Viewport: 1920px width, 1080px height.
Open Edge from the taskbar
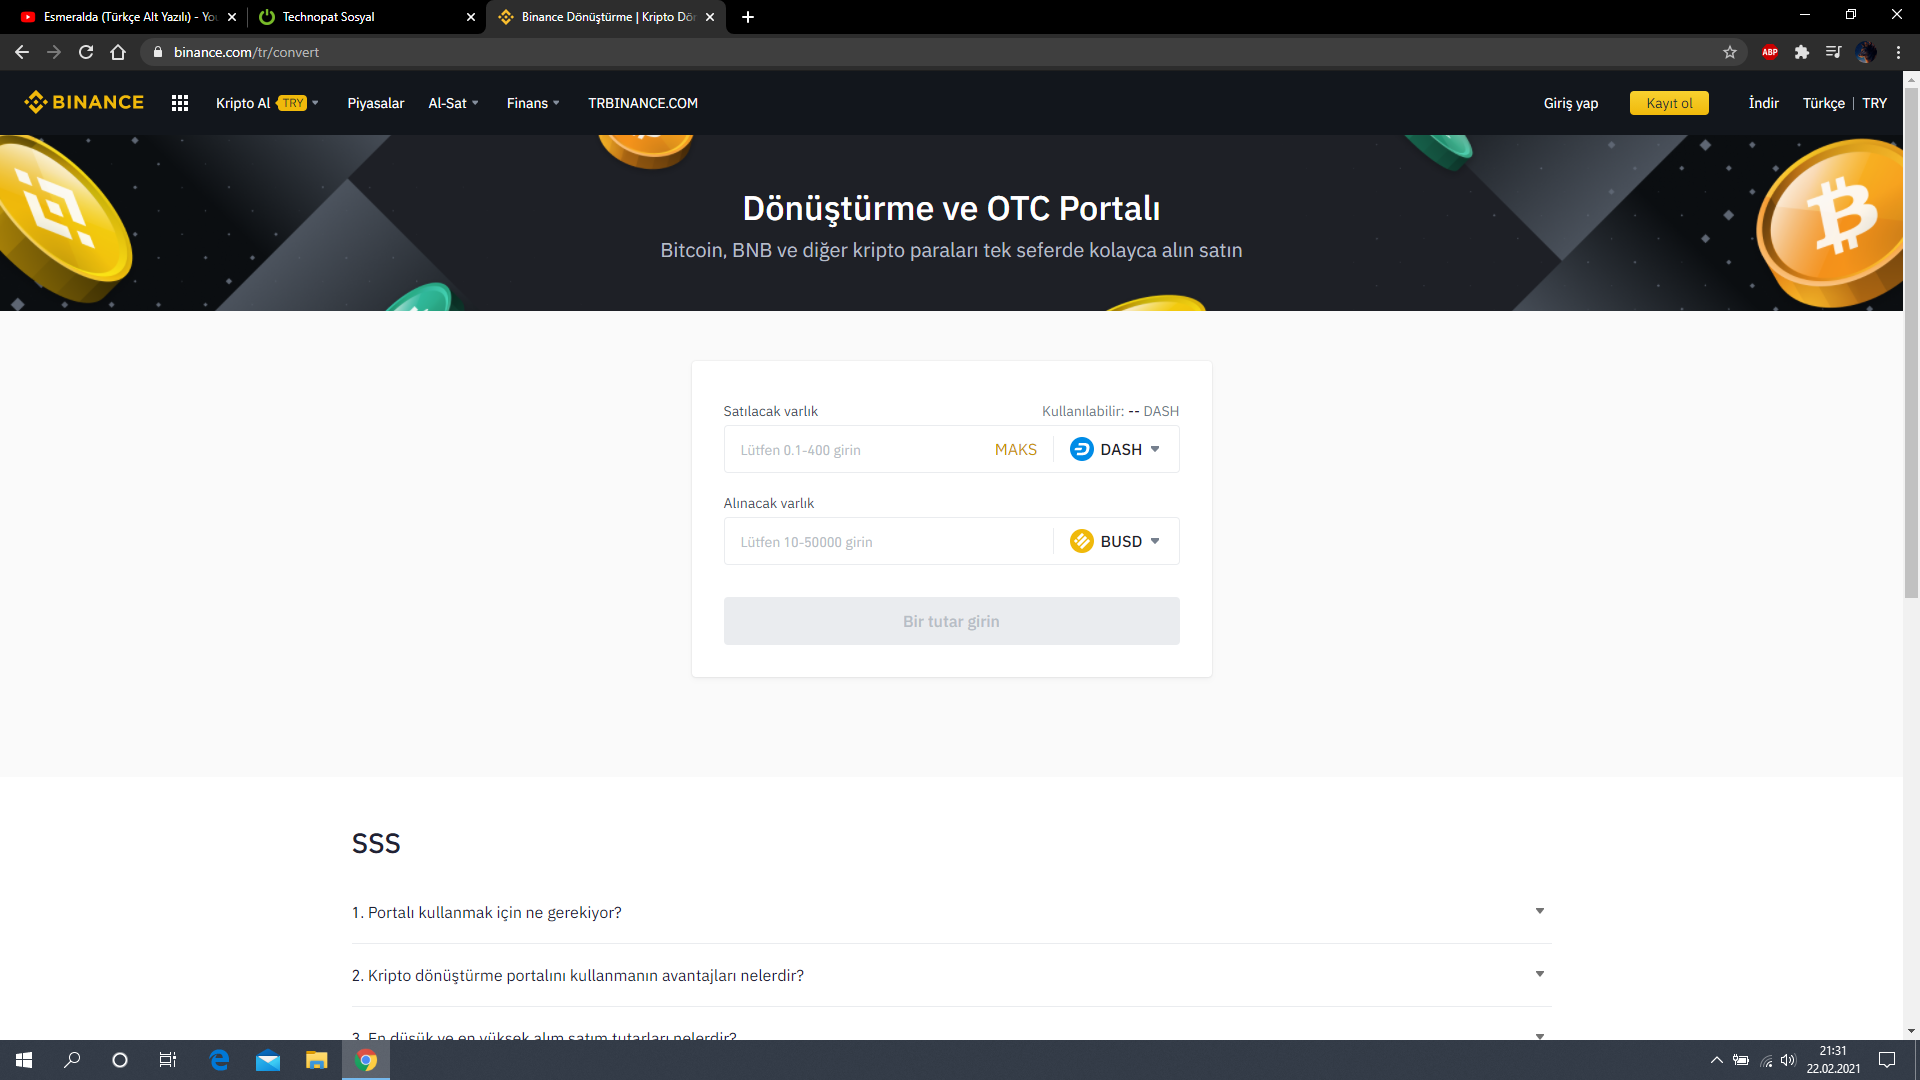click(219, 1060)
